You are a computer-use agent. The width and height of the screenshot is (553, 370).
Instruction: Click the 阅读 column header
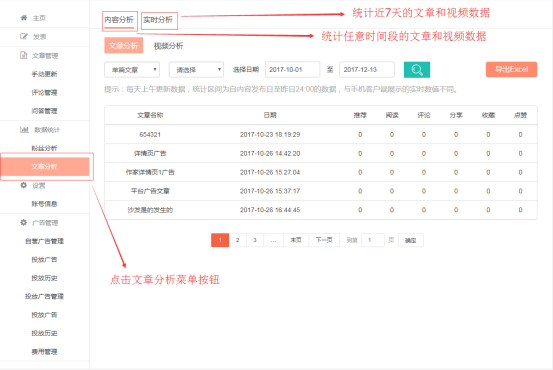[x=392, y=115]
